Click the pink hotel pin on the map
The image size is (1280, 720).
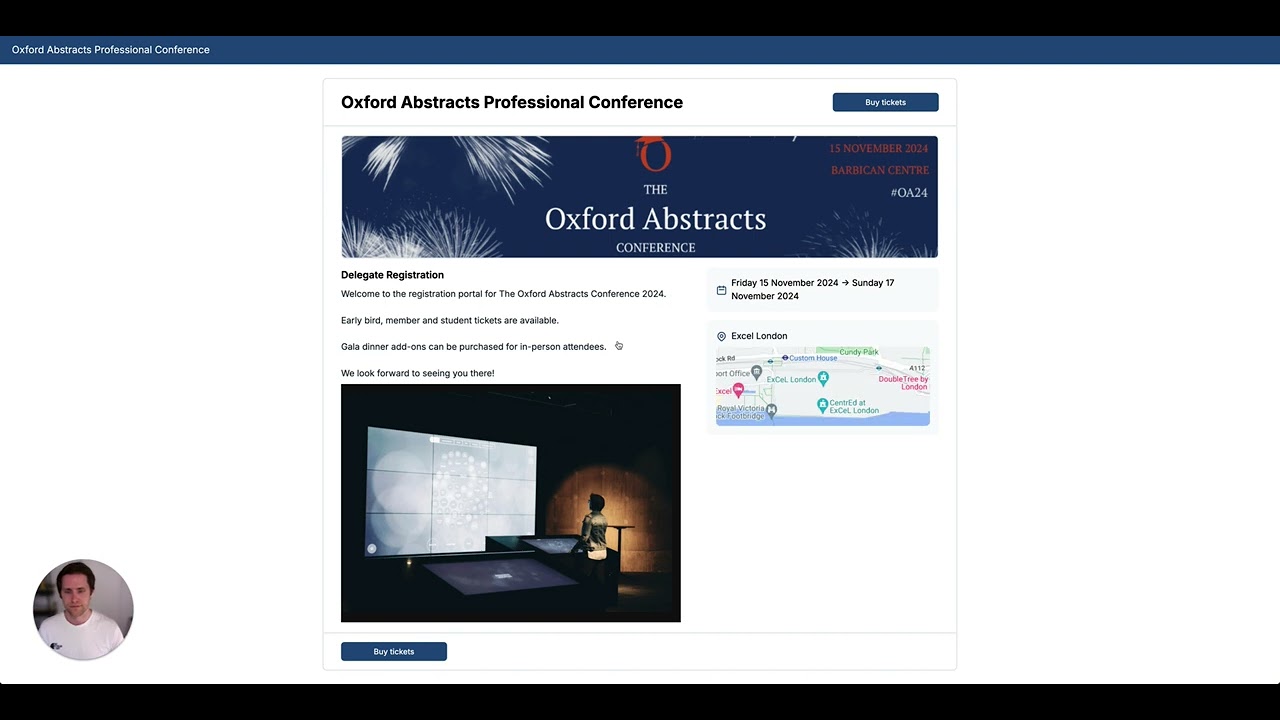tap(738, 390)
